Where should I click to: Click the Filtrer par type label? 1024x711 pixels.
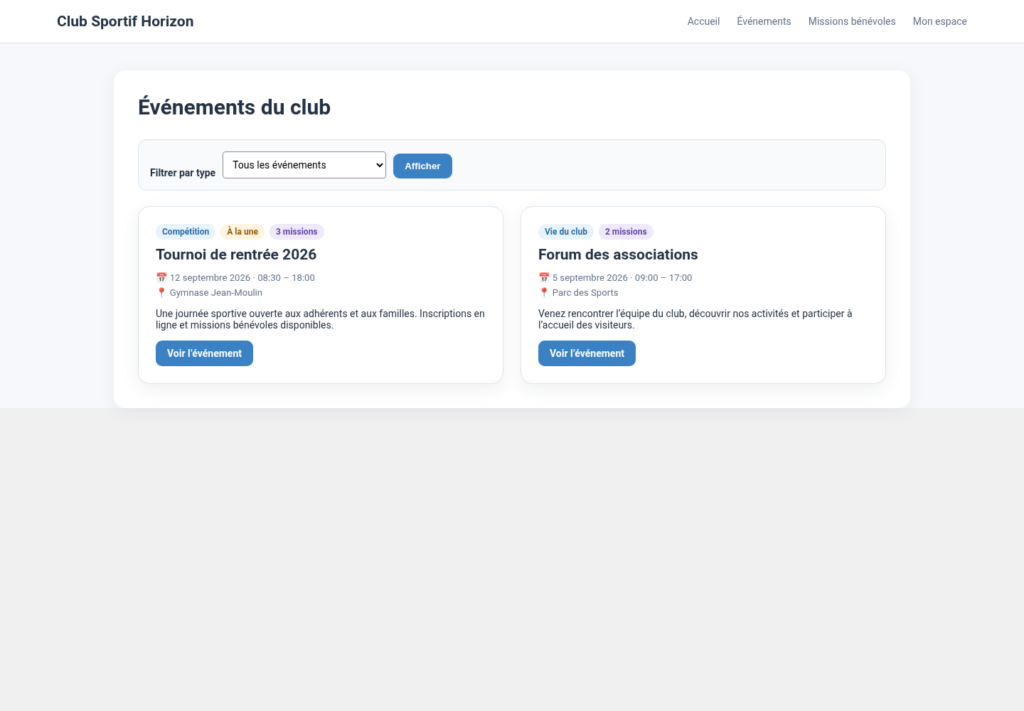183,173
